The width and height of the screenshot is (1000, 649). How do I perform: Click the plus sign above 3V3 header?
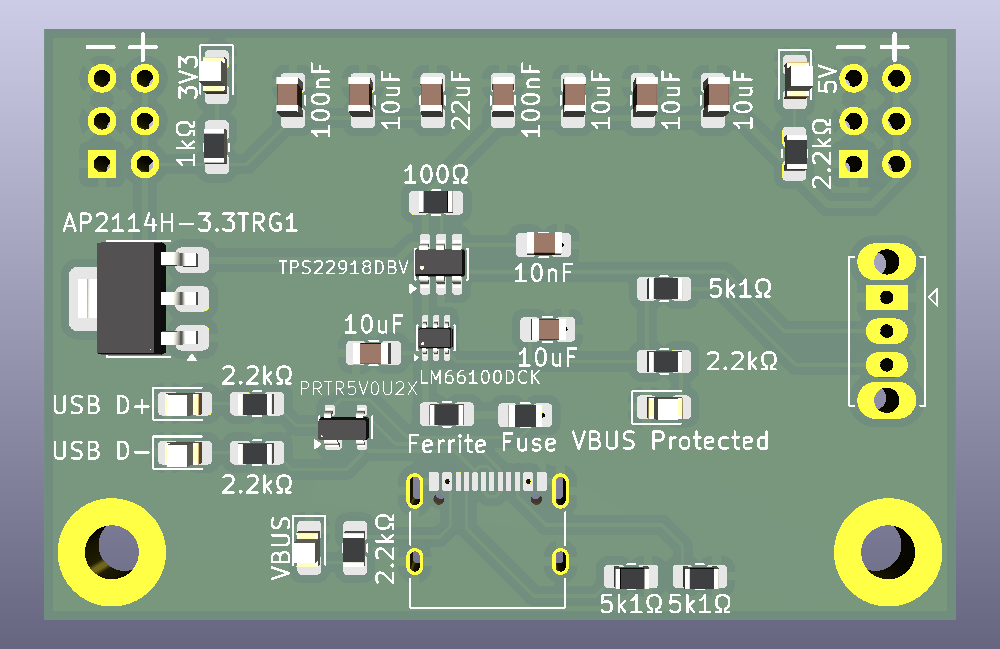point(143,47)
